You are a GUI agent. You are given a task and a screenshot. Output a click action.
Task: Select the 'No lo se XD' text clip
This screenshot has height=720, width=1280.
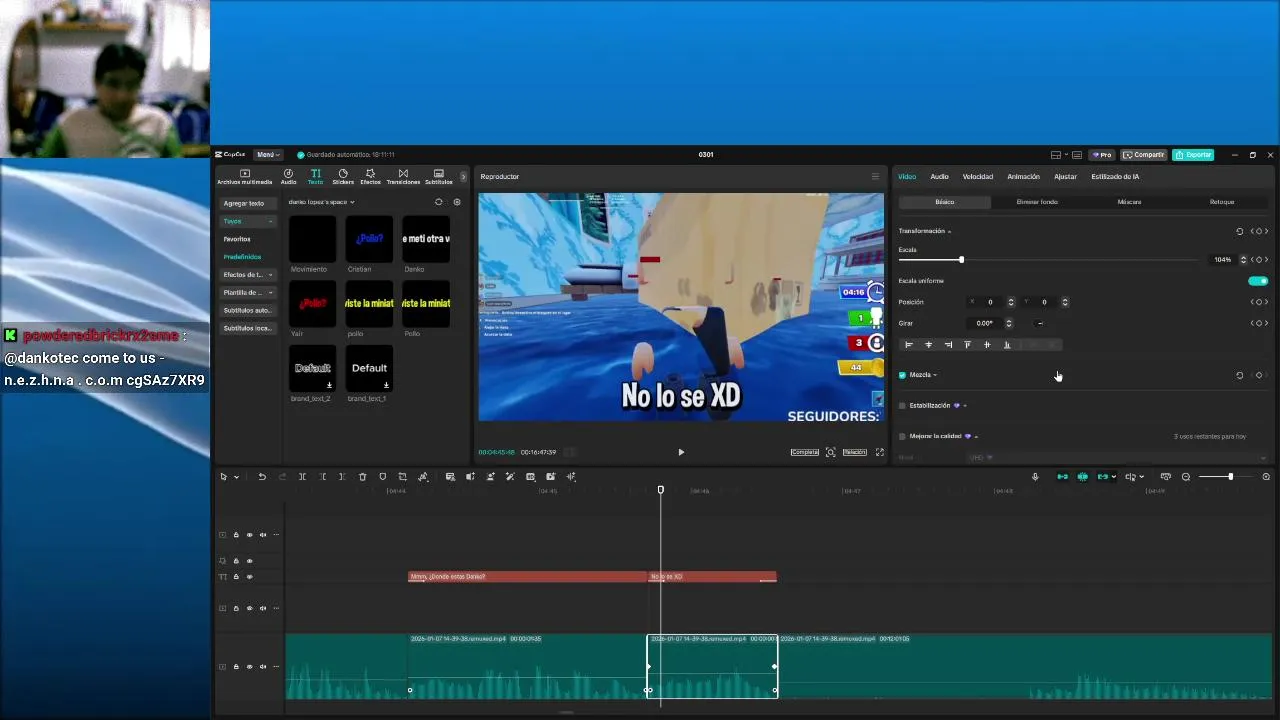pyautogui.click(x=712, y=577)
